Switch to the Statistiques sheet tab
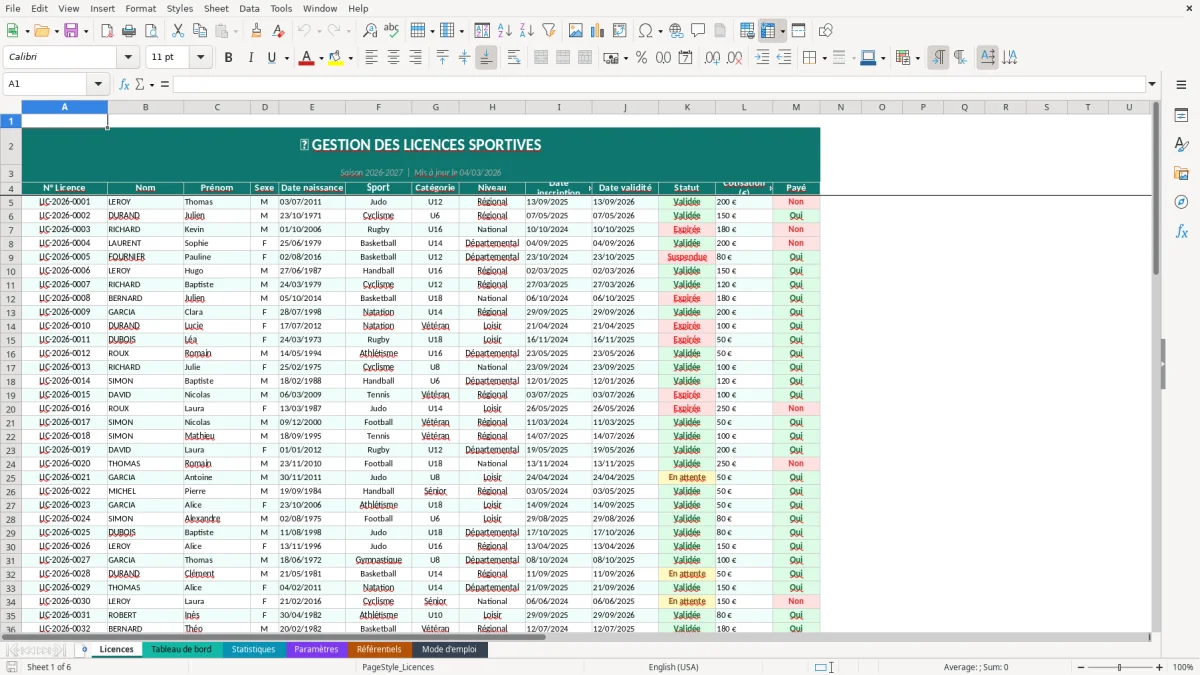This screenshot has width=1200, height=675. point(253,649)
